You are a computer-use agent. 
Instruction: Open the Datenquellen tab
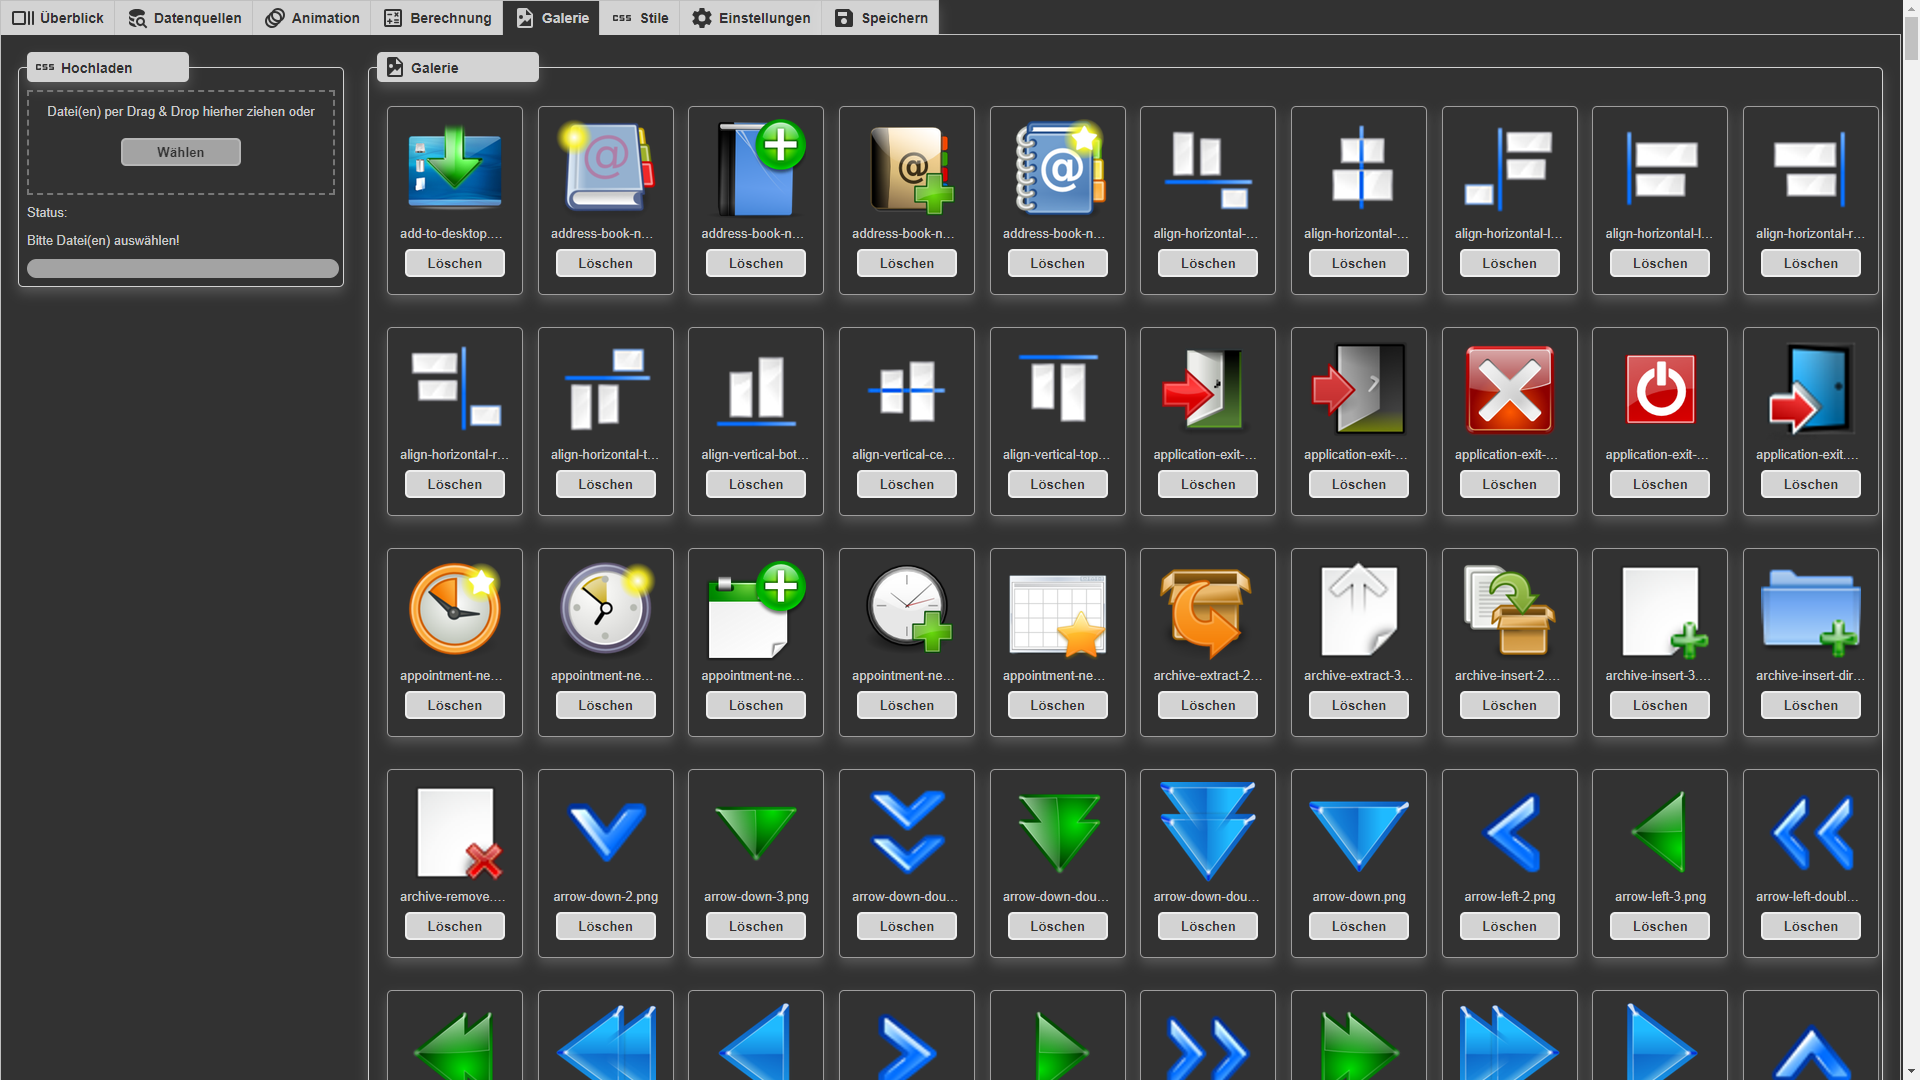pyautogui.click(x=184, y=18)
